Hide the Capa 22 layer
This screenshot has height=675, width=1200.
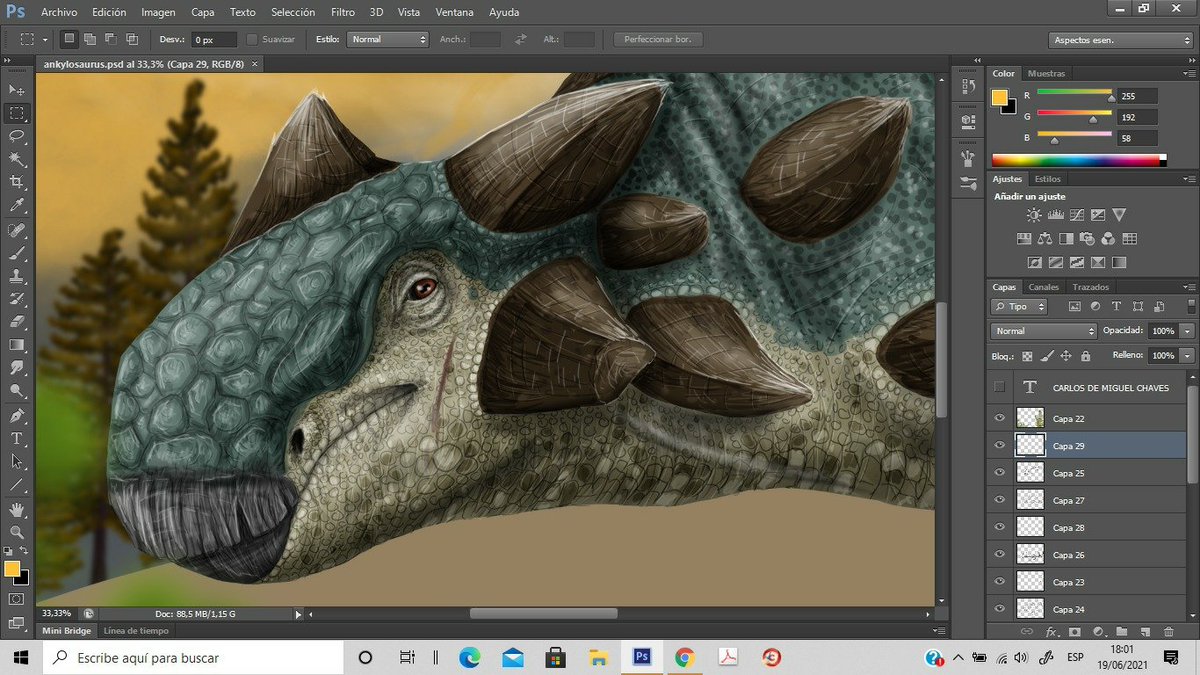pos(999,419)
